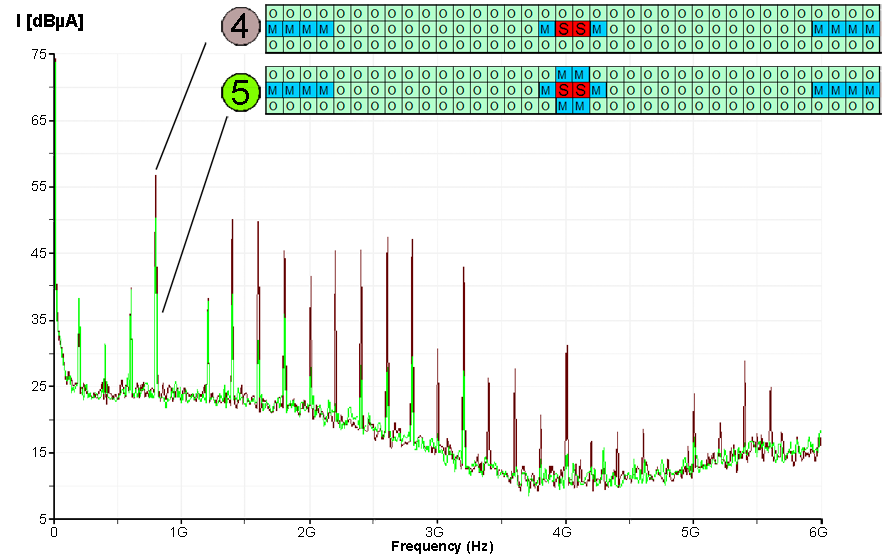Click the tallest spectrum peak near 0.8 GHz
Image resolution: width=886 pixels, height=554 pixels.
(156, 178)
